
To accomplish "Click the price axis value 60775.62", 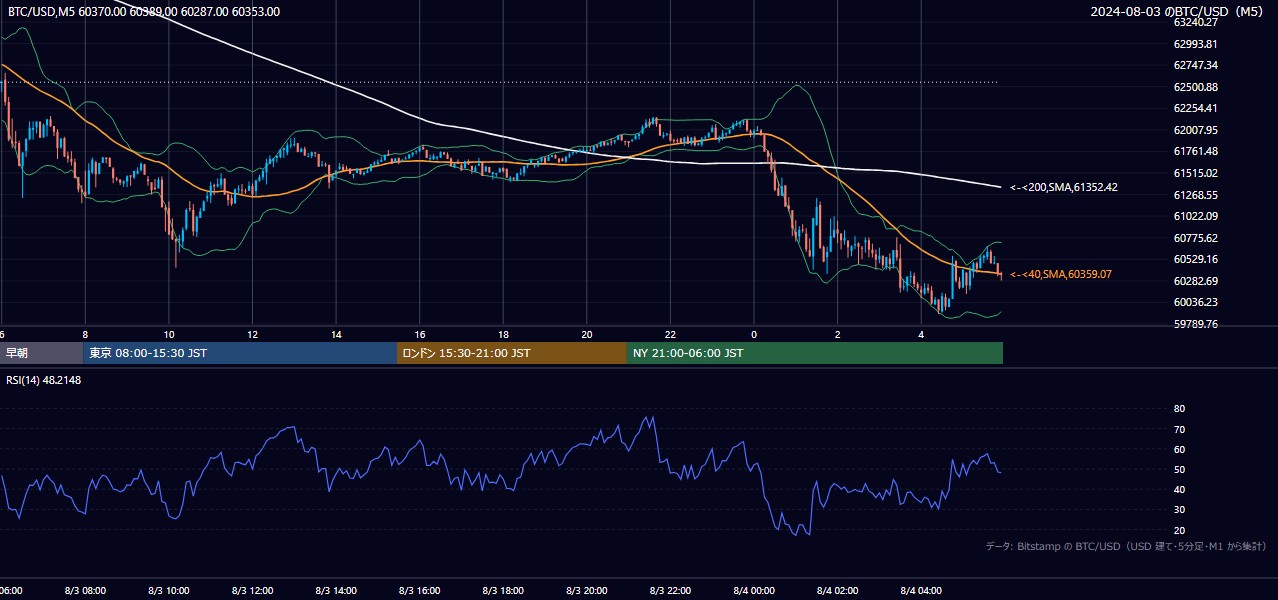I will (x=1195, y=238).
